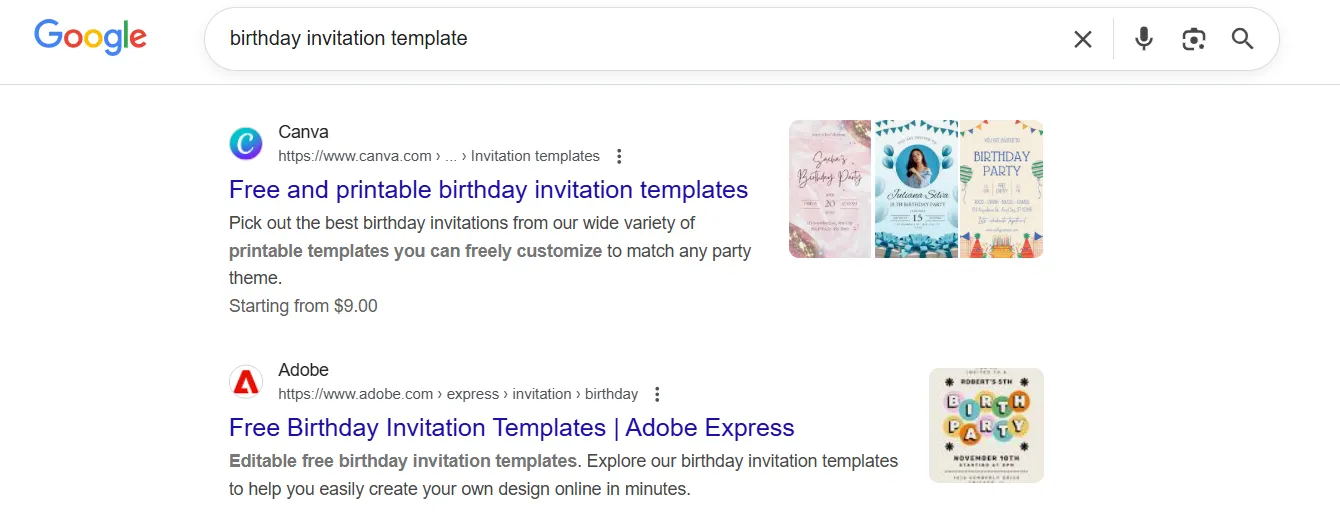Click the Canva snippet starting 'Pick out the best'
This screenshot has height=529, width=1340.
490,250
